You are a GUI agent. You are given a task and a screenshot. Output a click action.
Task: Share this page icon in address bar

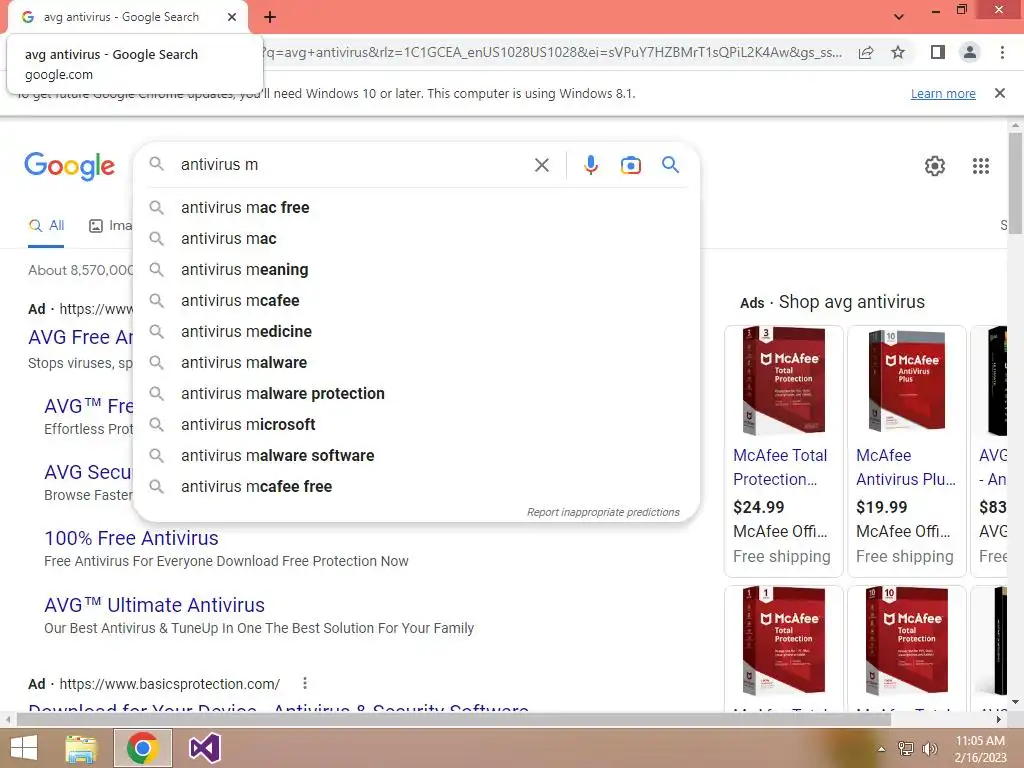pyautogui.click(x=866, y=52)
